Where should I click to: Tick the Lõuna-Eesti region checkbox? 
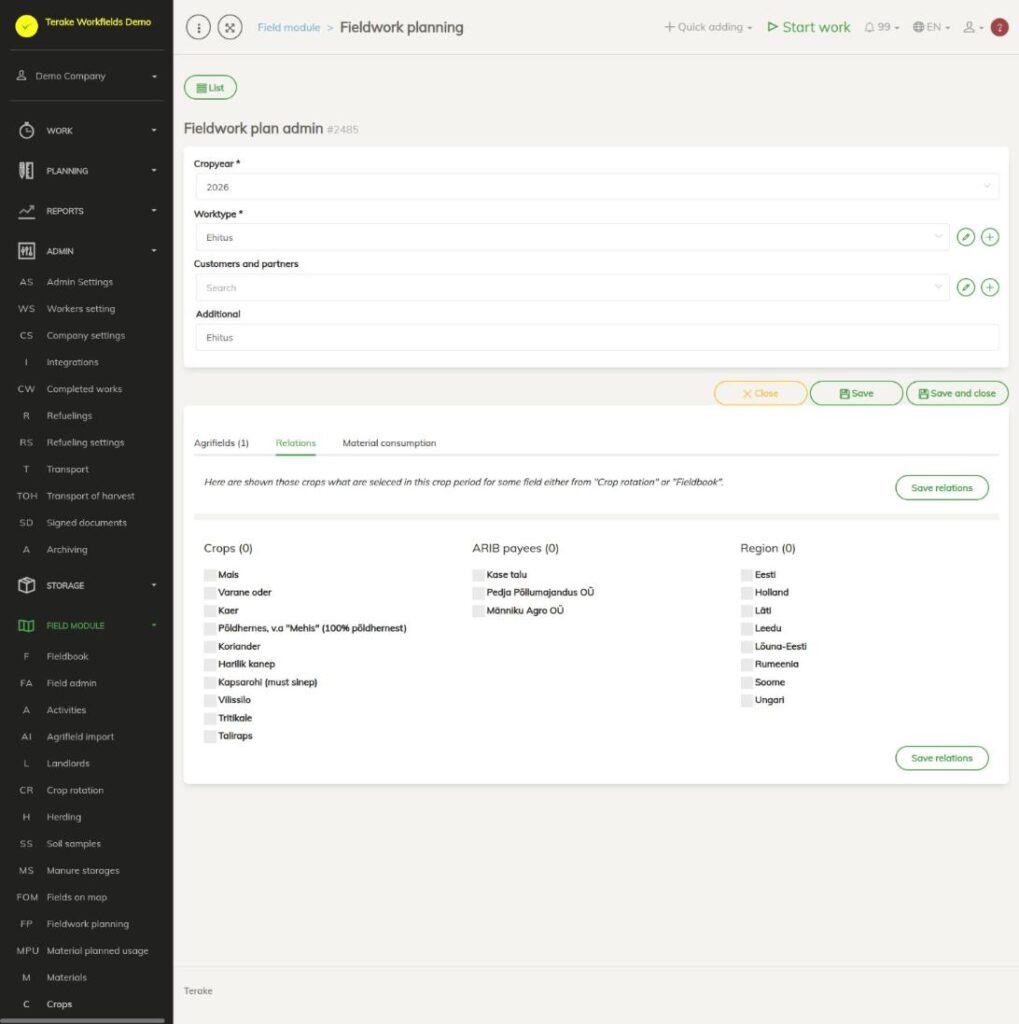[x=747, y=647]
